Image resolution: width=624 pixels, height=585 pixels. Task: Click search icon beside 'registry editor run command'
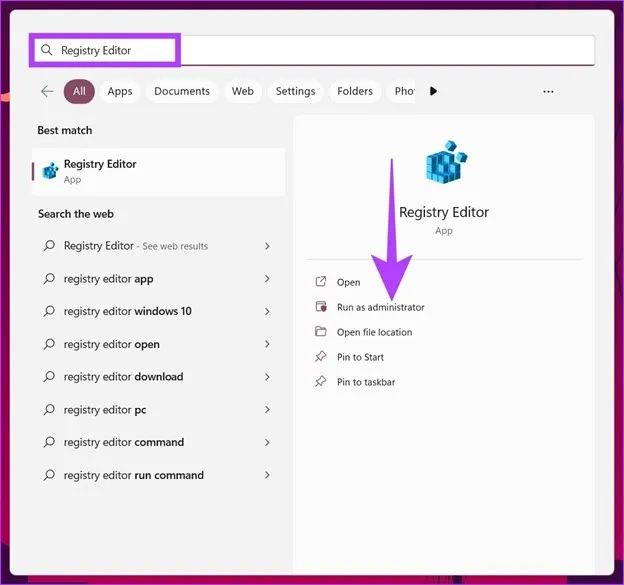(49, 475)
